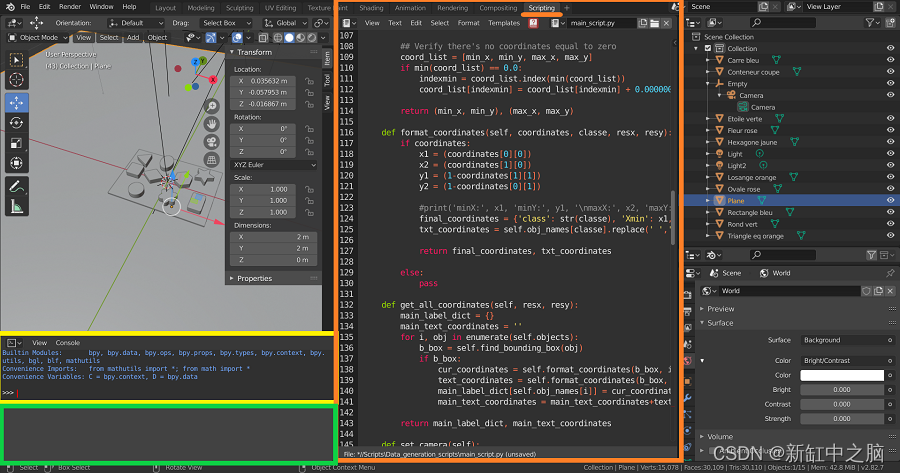Switch to Rendered shading mode

(x=312, y=37)
